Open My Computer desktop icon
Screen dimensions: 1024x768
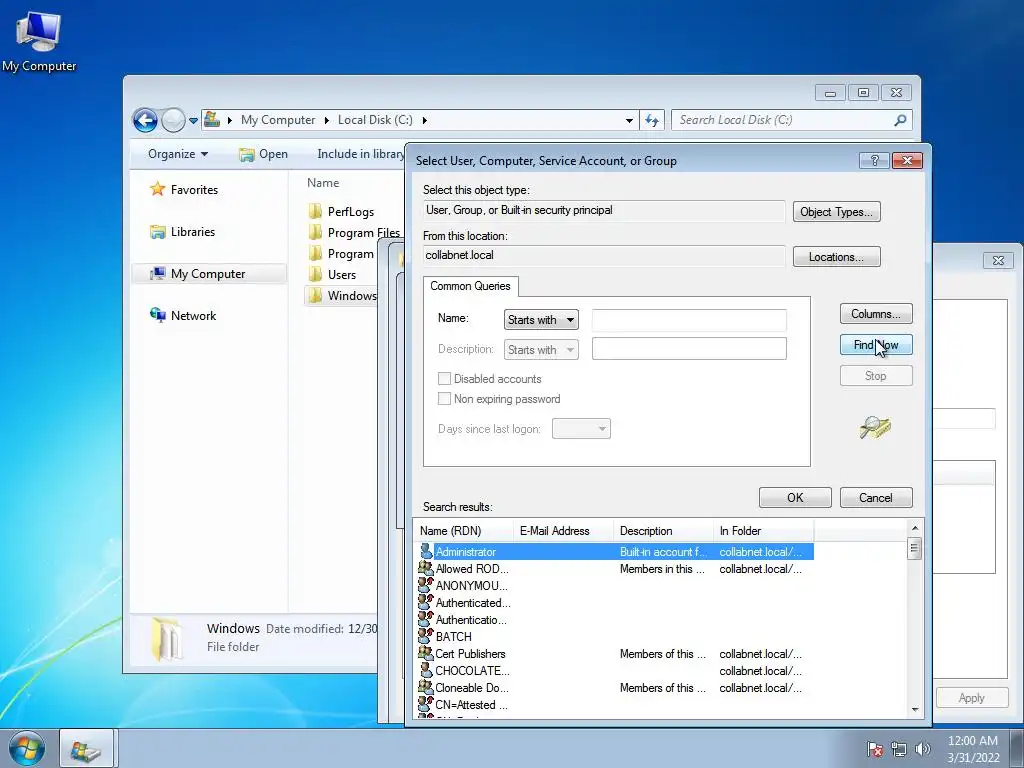click(x=39, y=40)
